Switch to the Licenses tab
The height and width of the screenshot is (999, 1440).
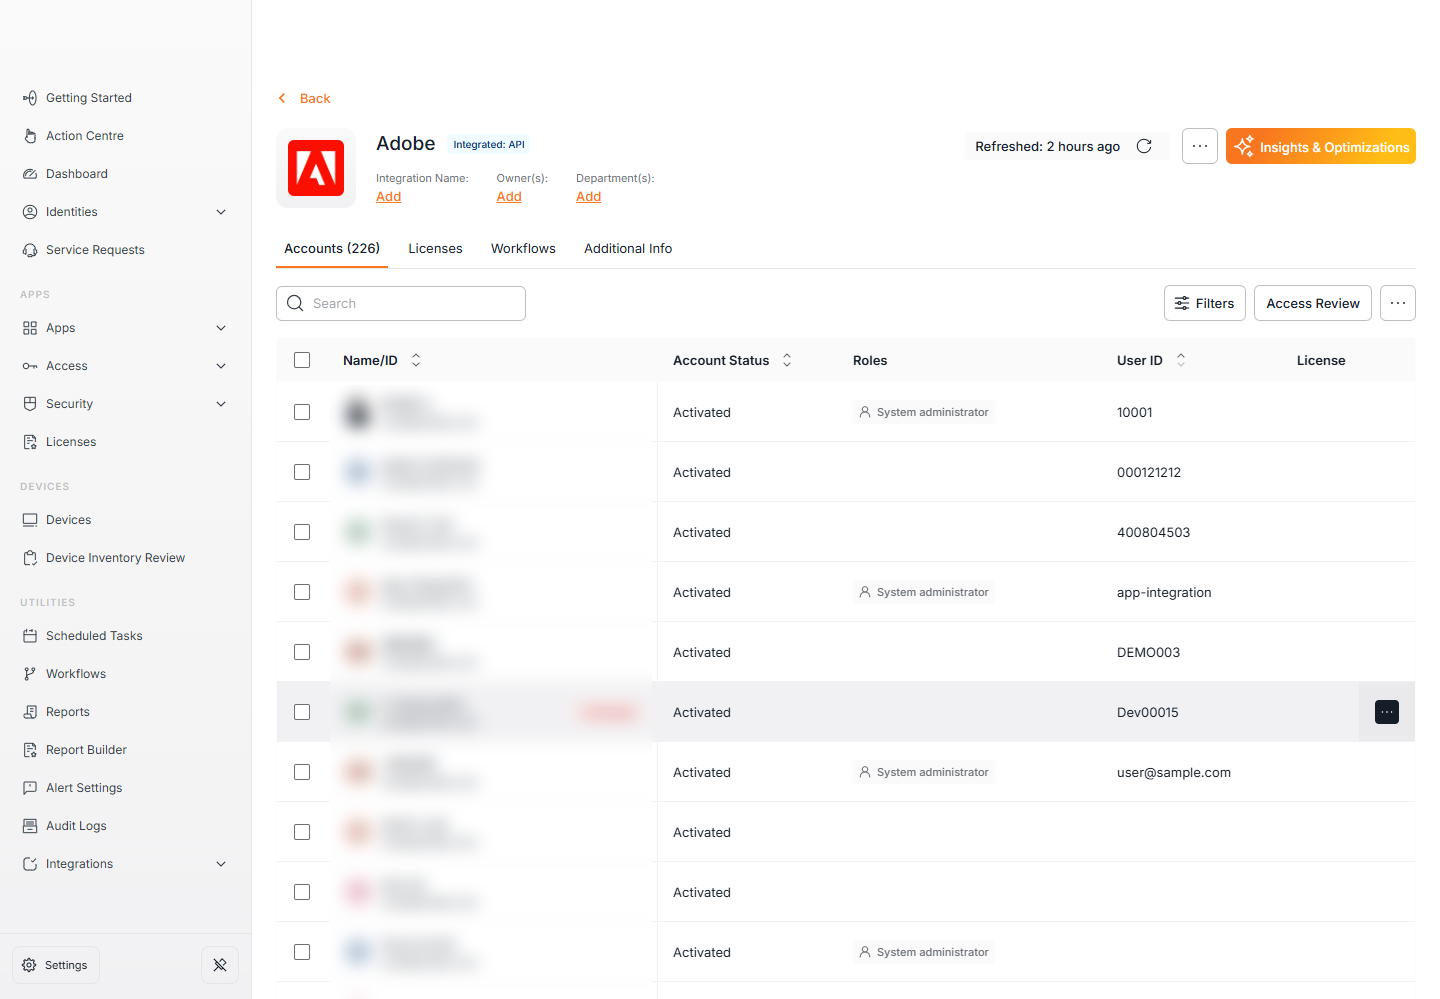click(435, 248)
